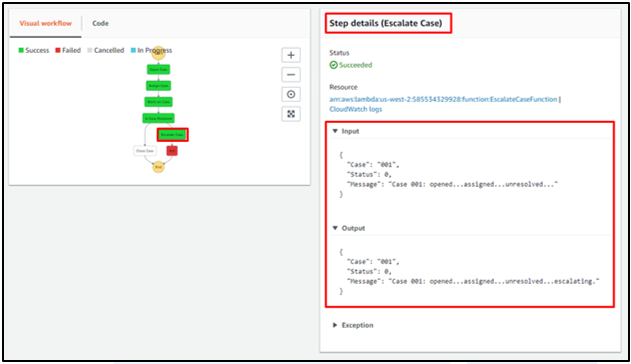The height and width of the screenshot is (364, 631).
Task: Zoom out of the workflow graph
Action: click(x=291, y=75)
